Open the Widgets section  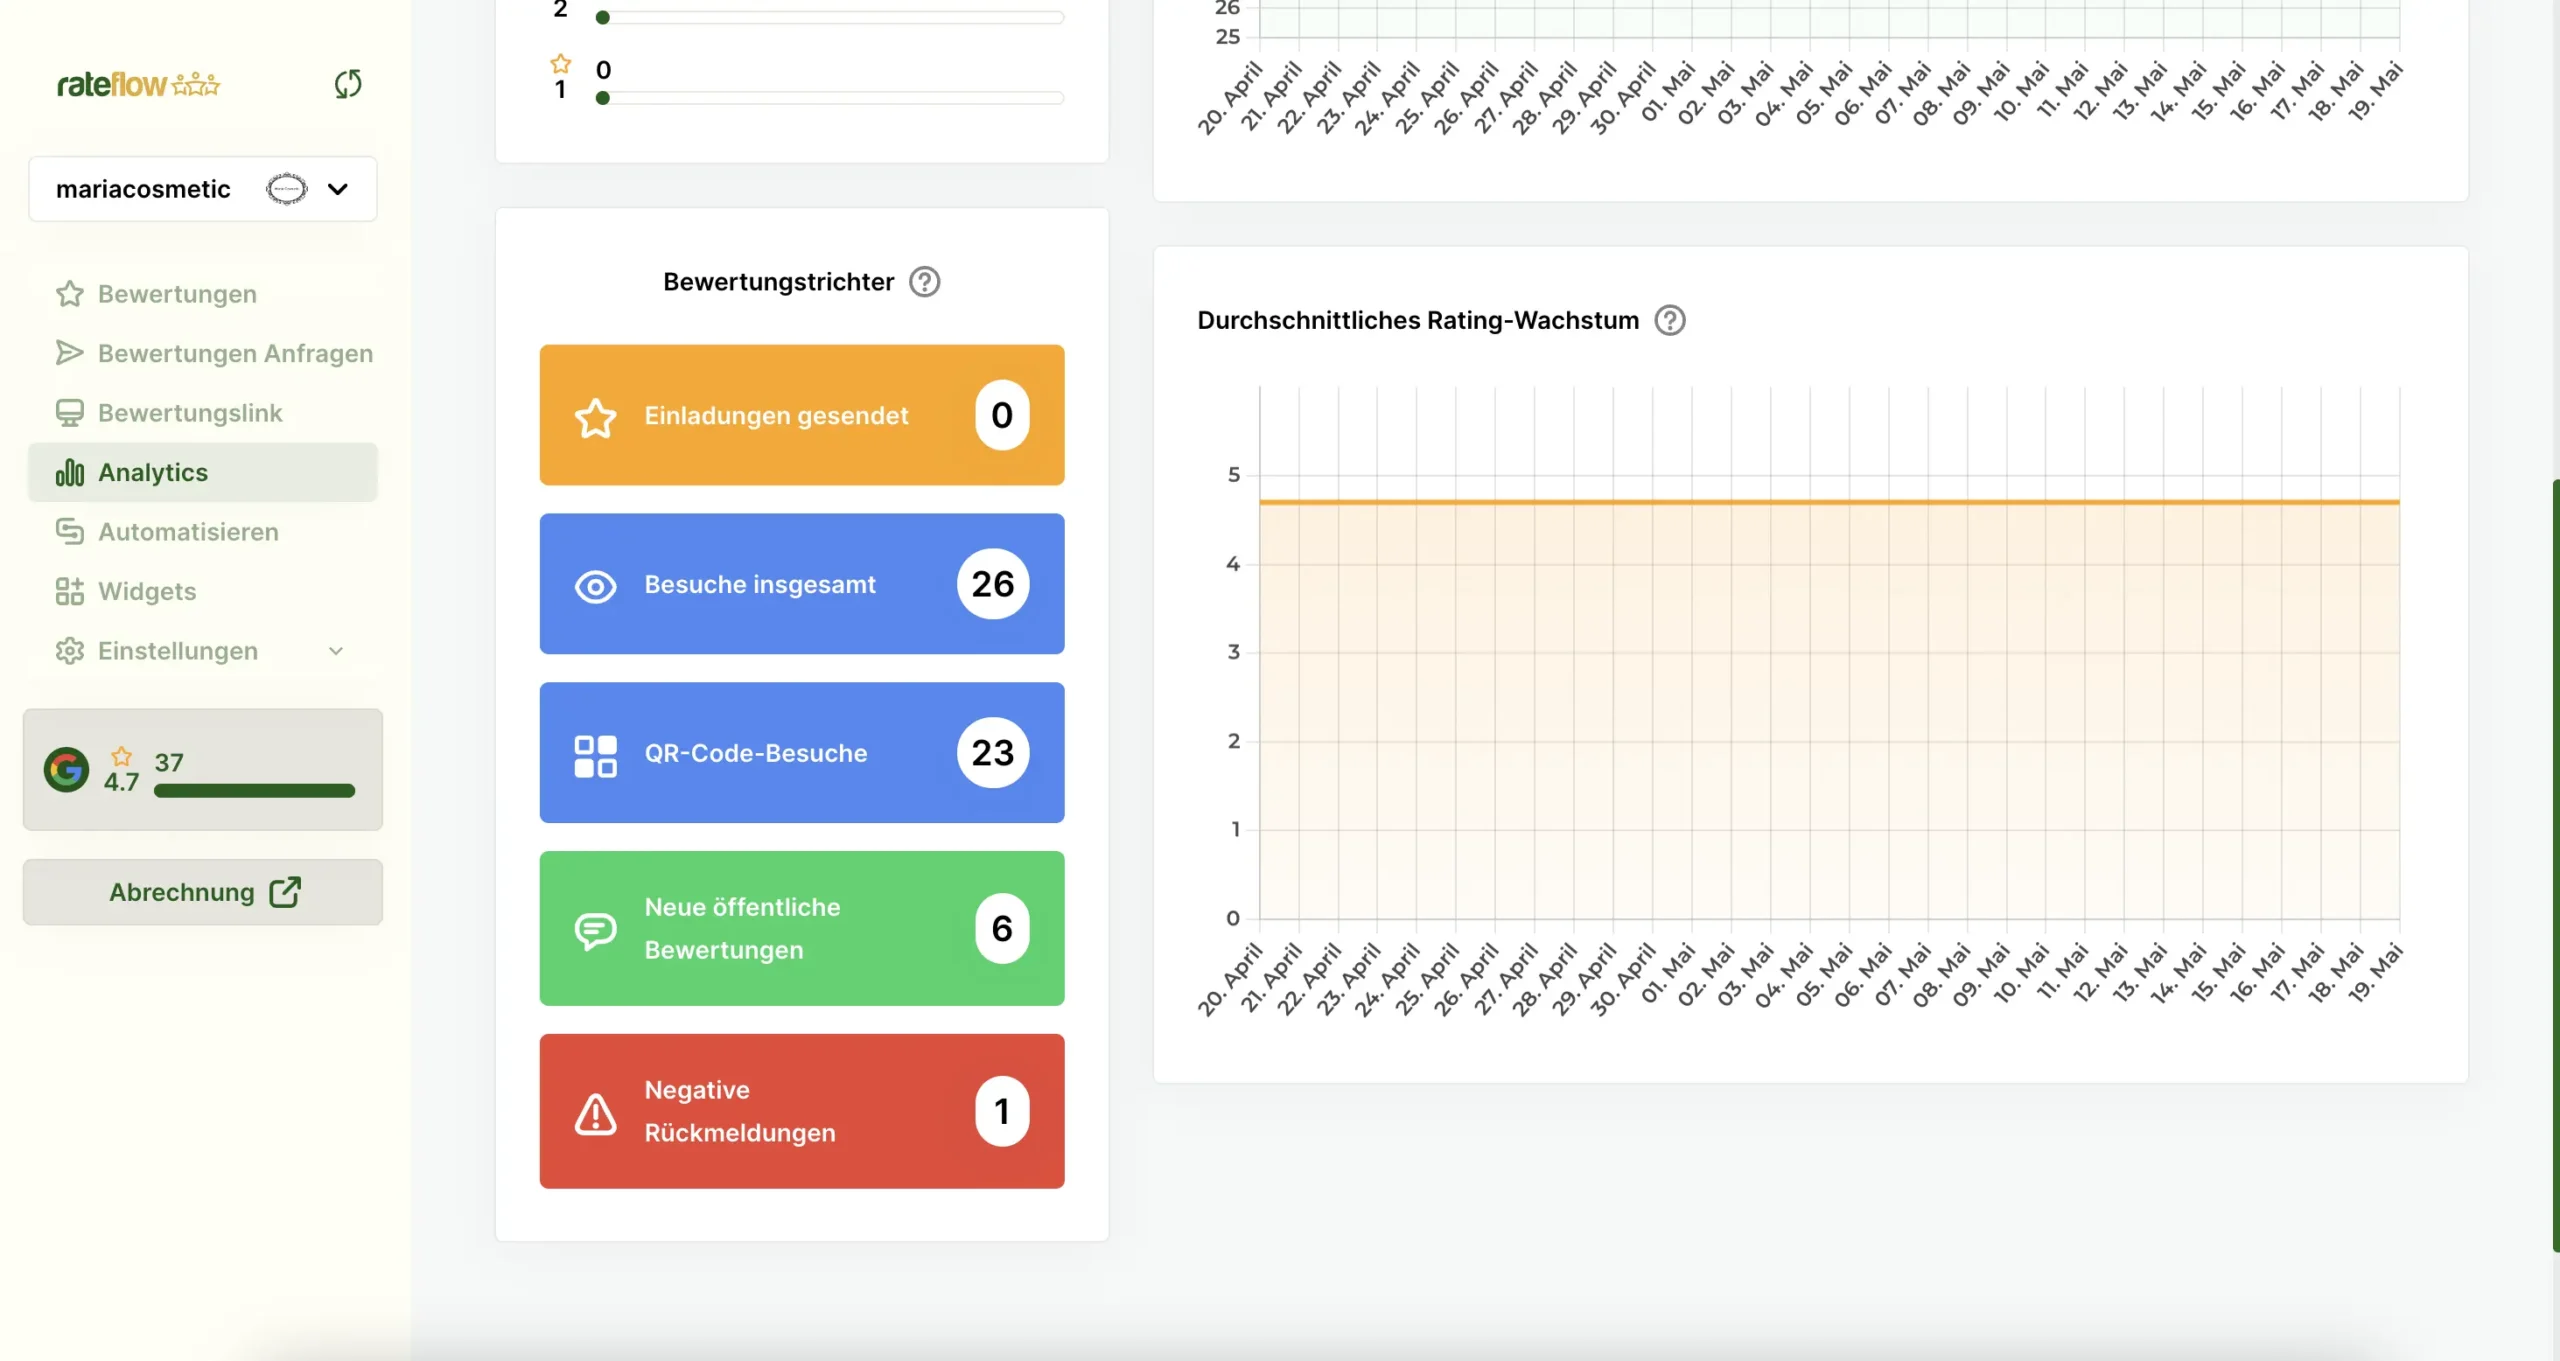click(x=147, y=591)
